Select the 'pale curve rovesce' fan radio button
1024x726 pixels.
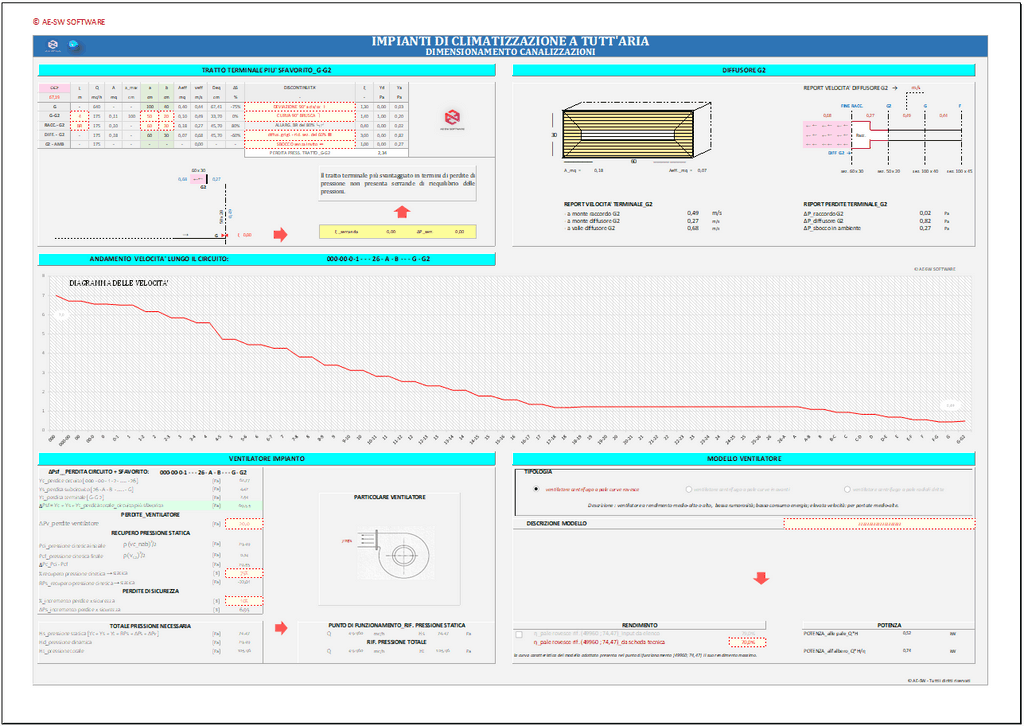537,489
